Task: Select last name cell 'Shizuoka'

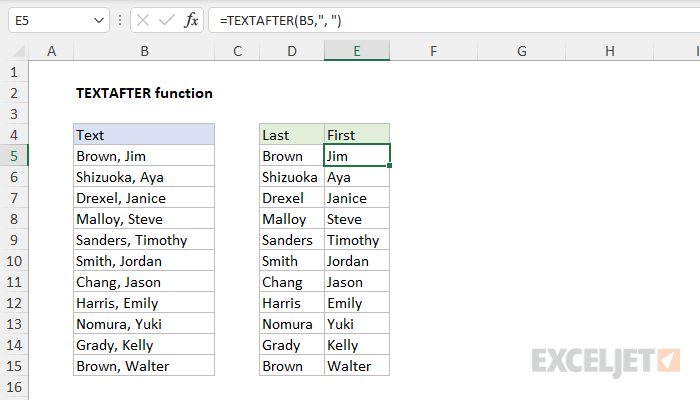Action: 292,177
